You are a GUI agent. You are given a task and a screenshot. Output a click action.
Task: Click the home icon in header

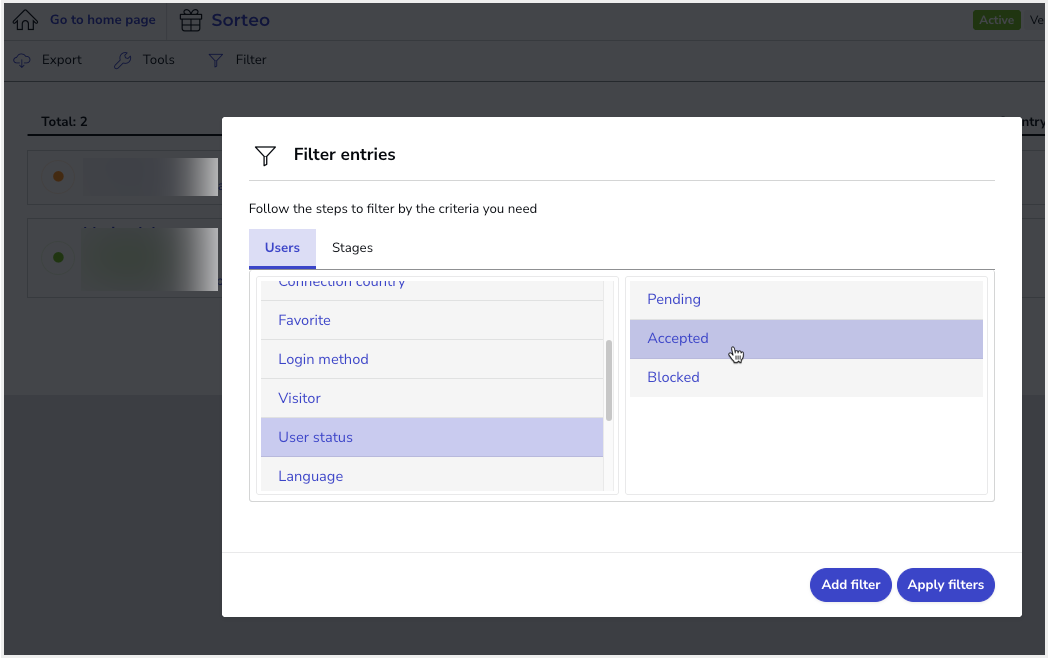[x=25, y=20]
